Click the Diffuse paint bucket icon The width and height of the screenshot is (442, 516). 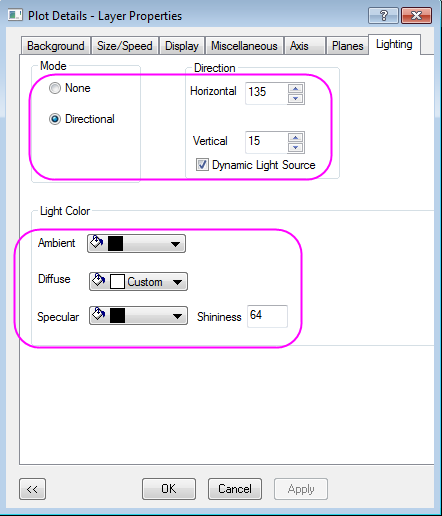pyautogui.click(x=99, y=280)
